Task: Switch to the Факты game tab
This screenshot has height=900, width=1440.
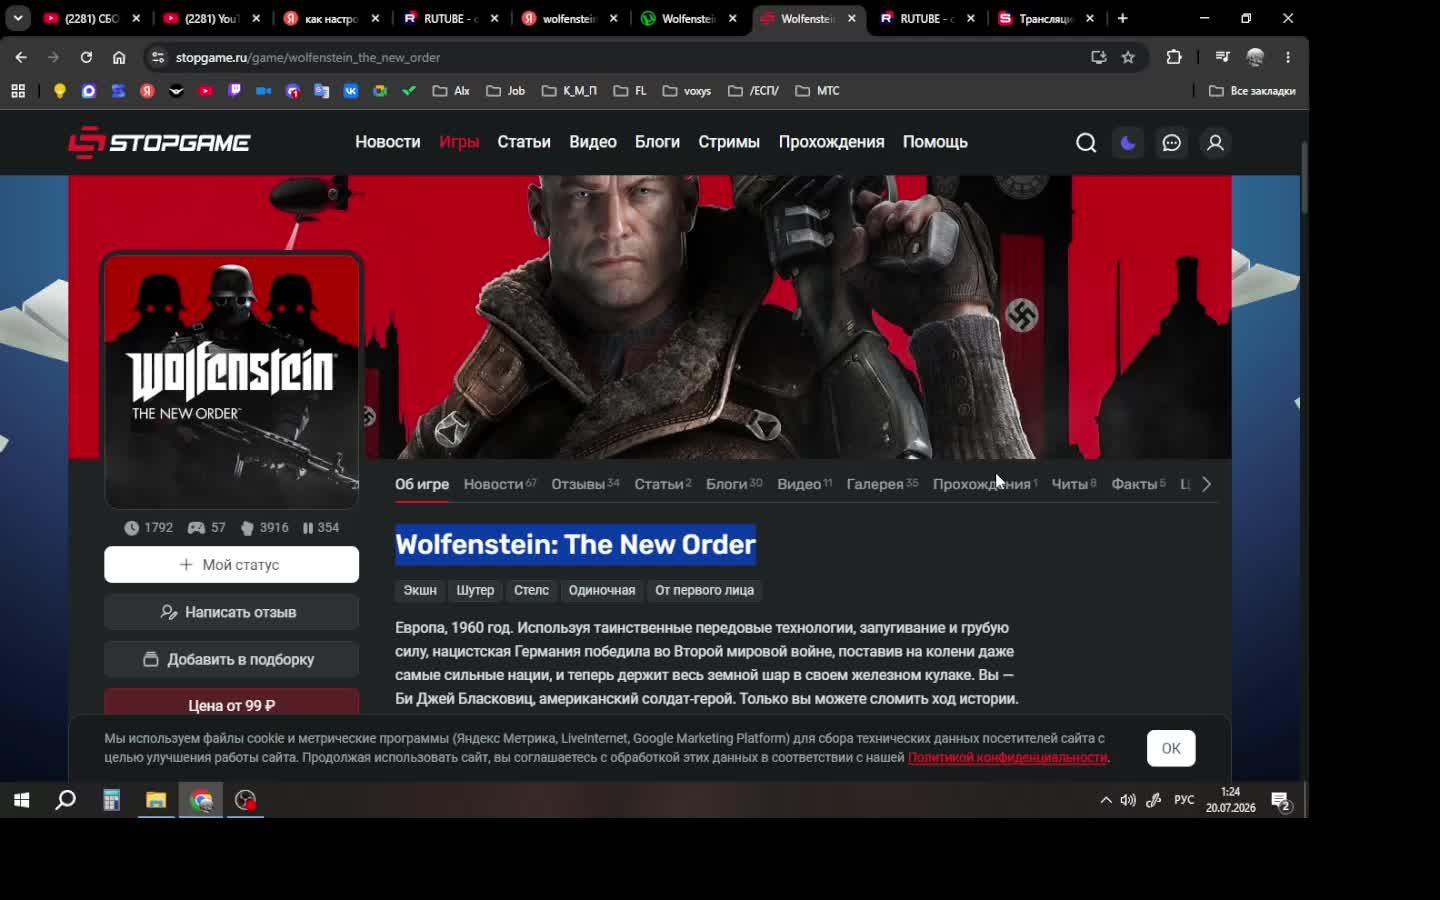Action: click(x=1138, y=484)
